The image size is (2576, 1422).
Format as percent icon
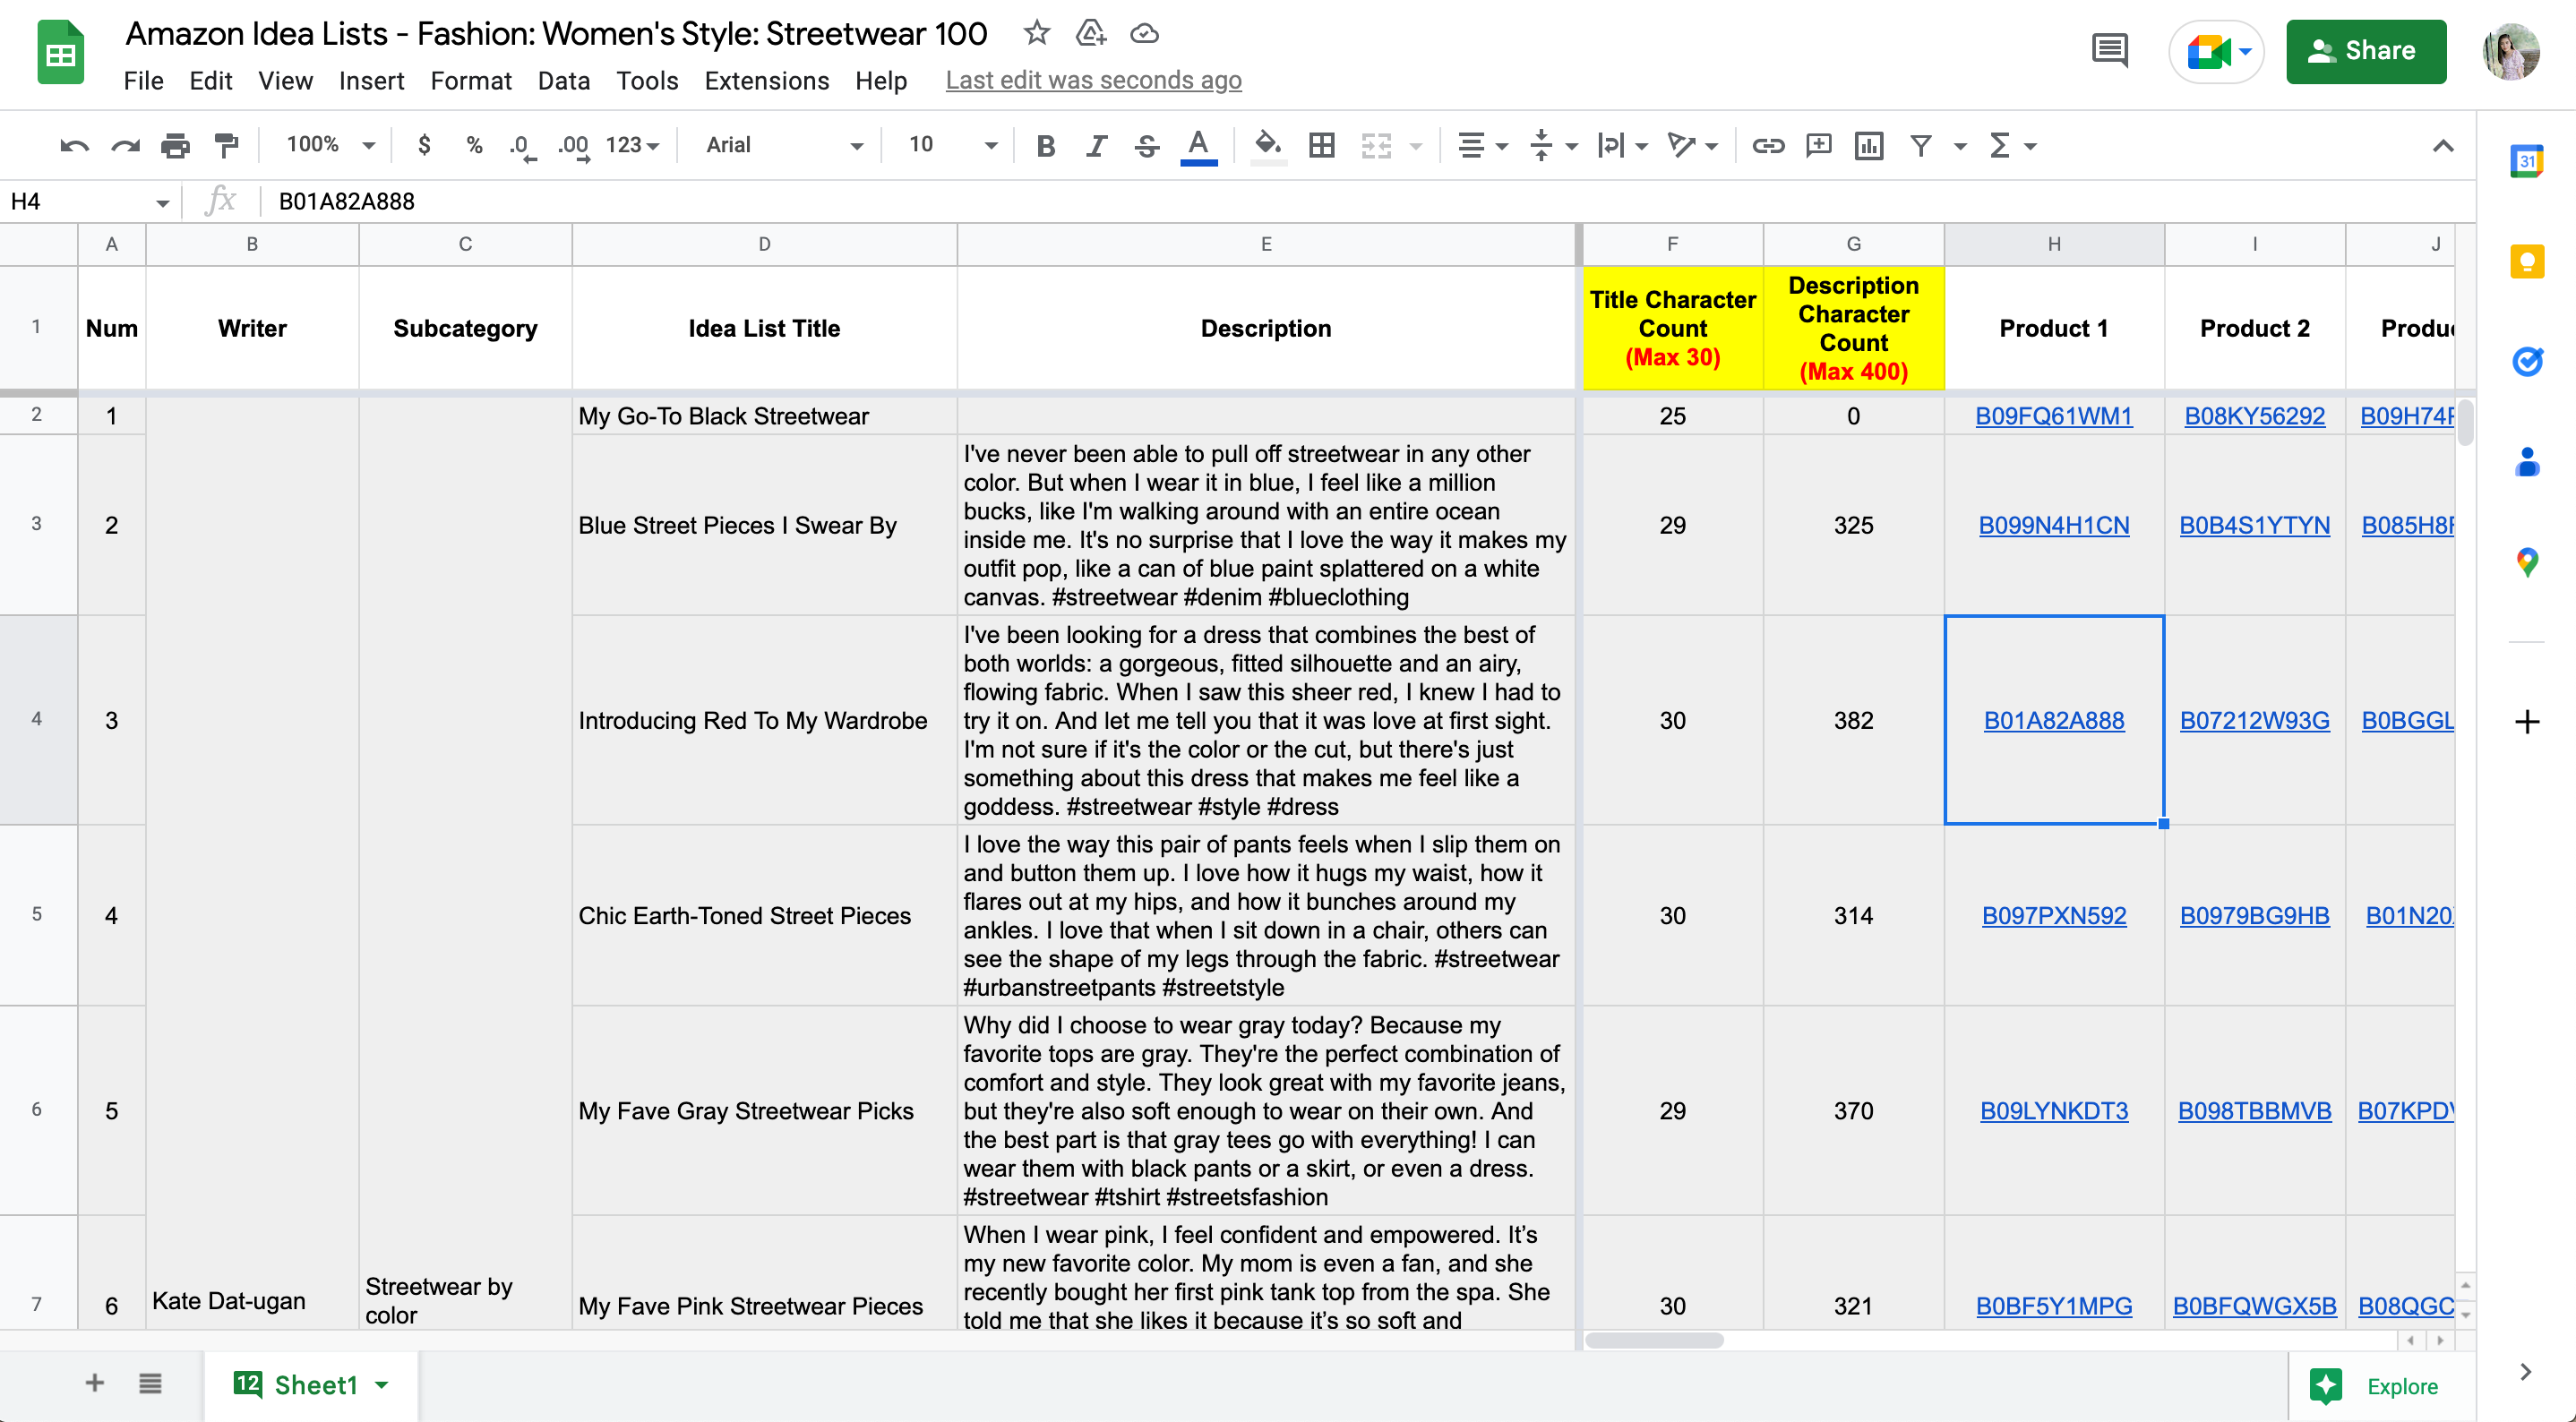[x=474, y=146]
